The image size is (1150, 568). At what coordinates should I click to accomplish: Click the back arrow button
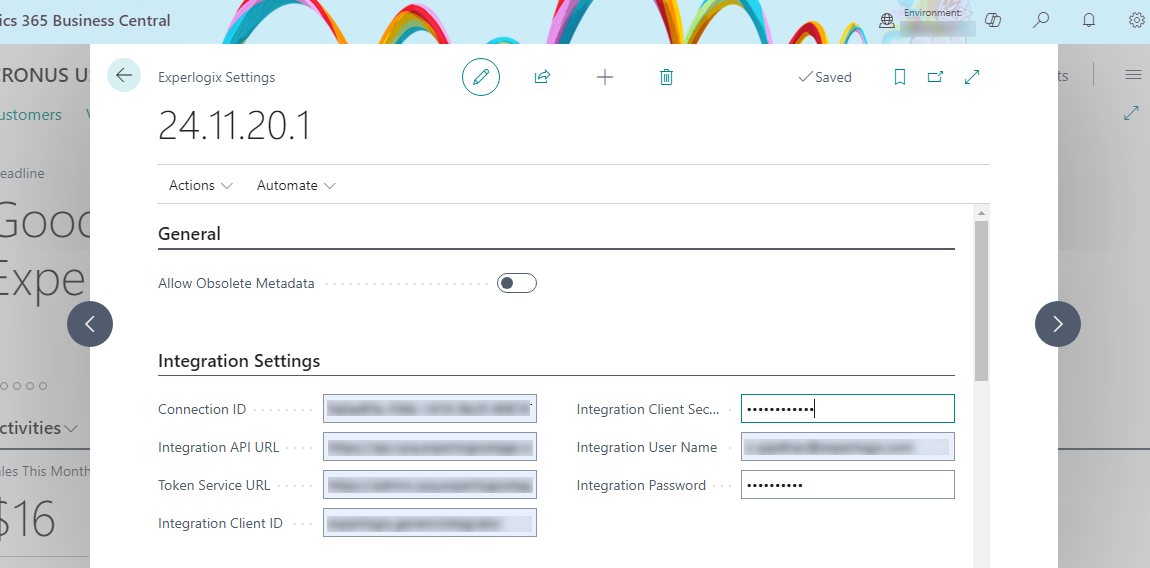(124, 75)
